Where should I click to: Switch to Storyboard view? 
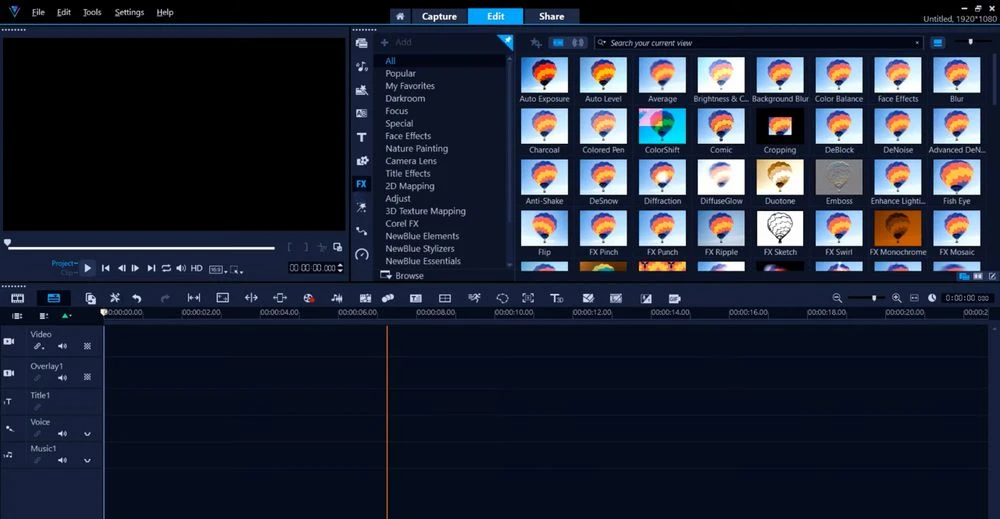coord(17,298)
